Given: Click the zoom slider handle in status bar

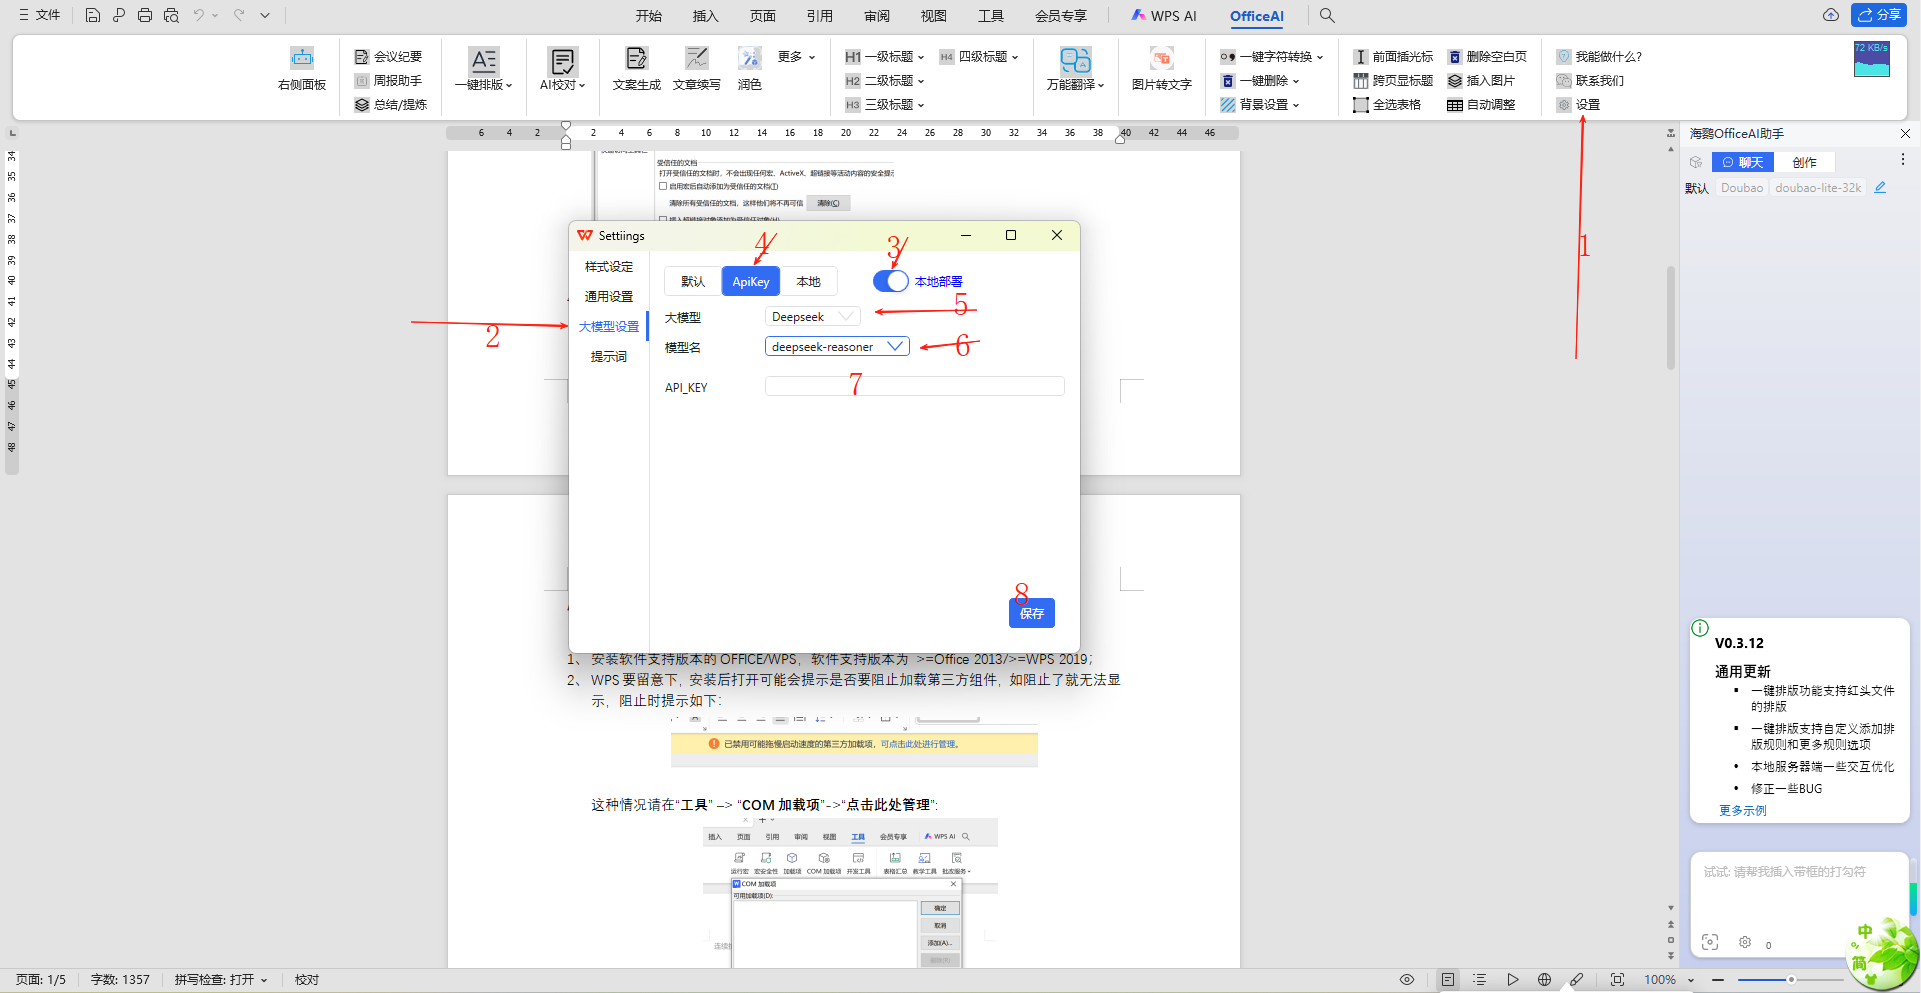Looking at the screenshot, I should click(1791, 980).
